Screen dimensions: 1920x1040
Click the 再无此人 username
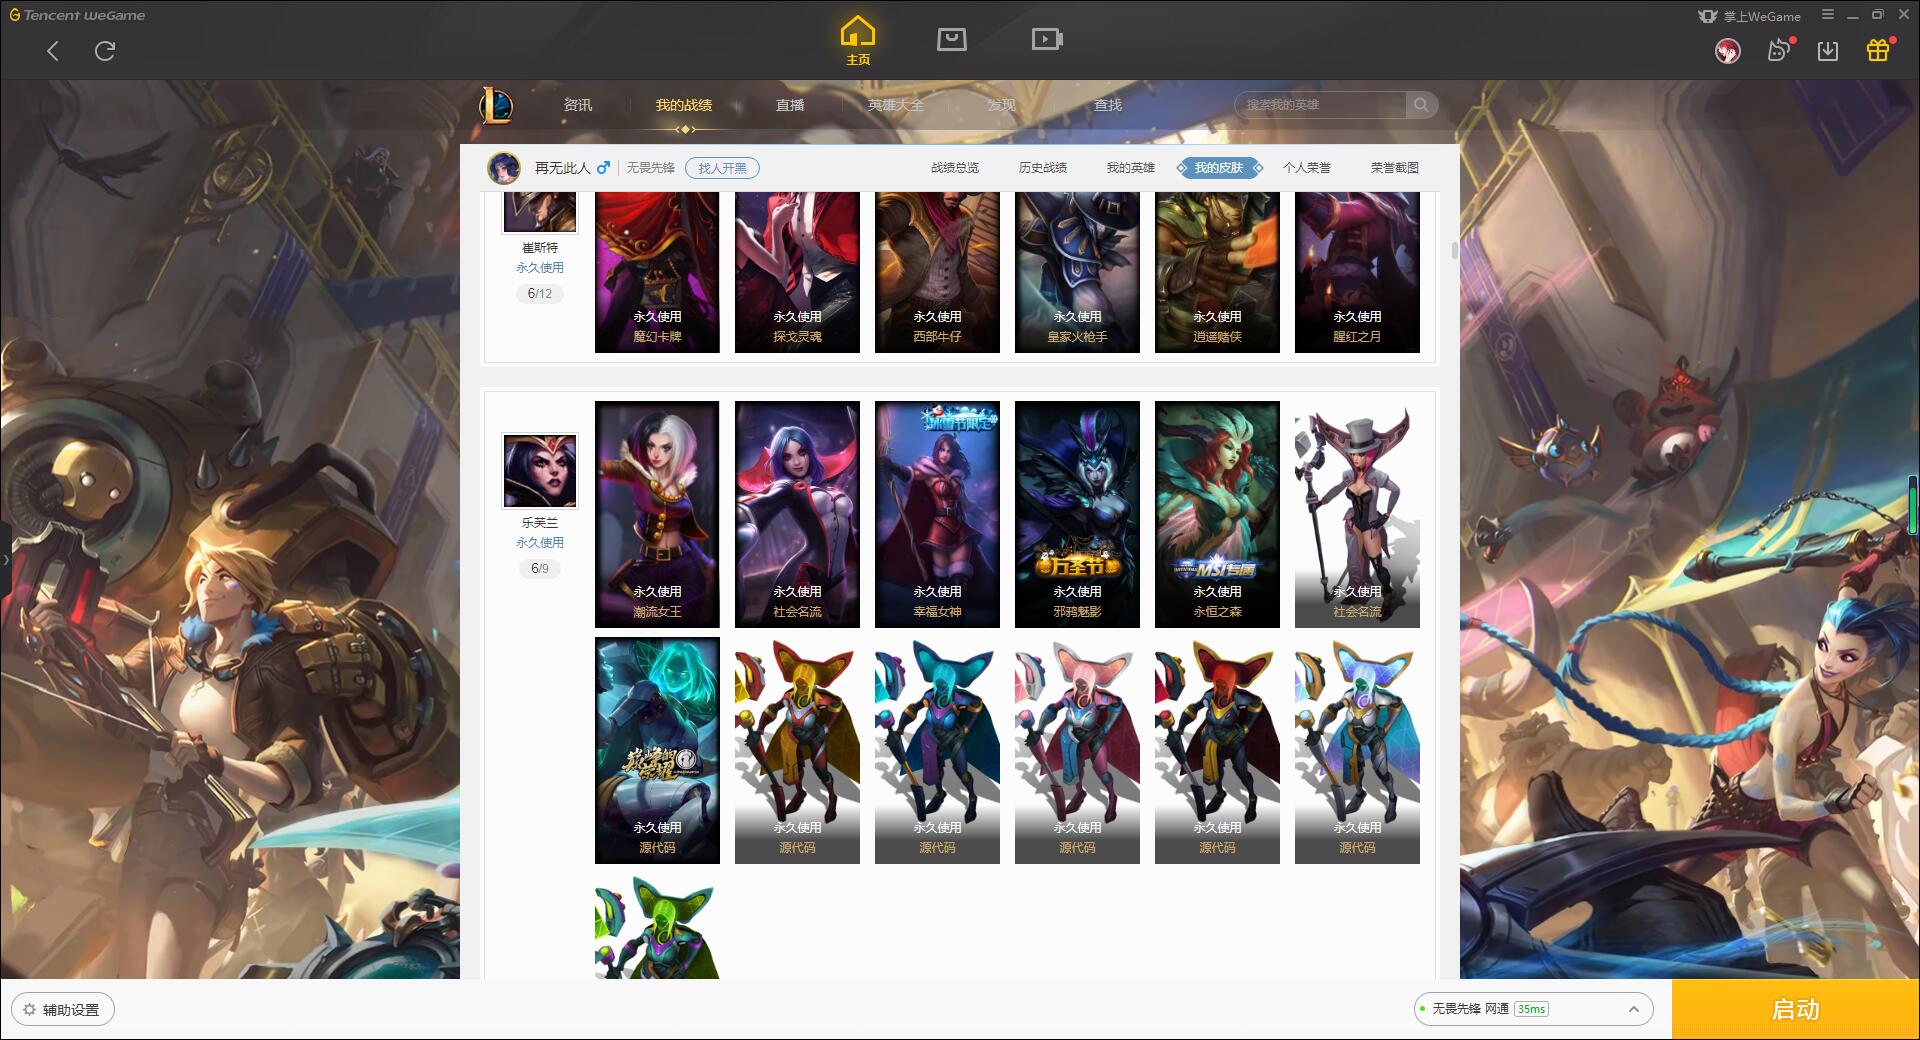pyautogui.click(x=562, y=168)
